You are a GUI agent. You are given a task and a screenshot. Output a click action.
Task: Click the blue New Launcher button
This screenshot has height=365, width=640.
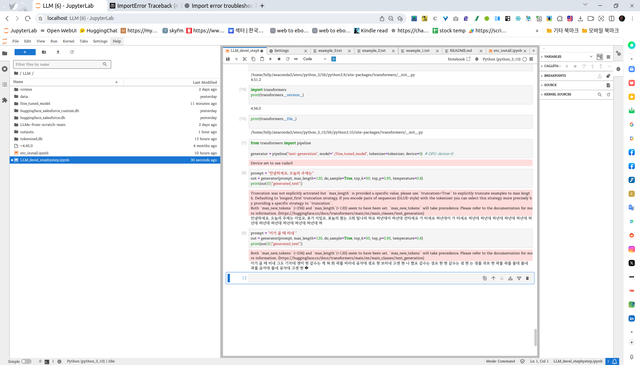pos(25,52)
